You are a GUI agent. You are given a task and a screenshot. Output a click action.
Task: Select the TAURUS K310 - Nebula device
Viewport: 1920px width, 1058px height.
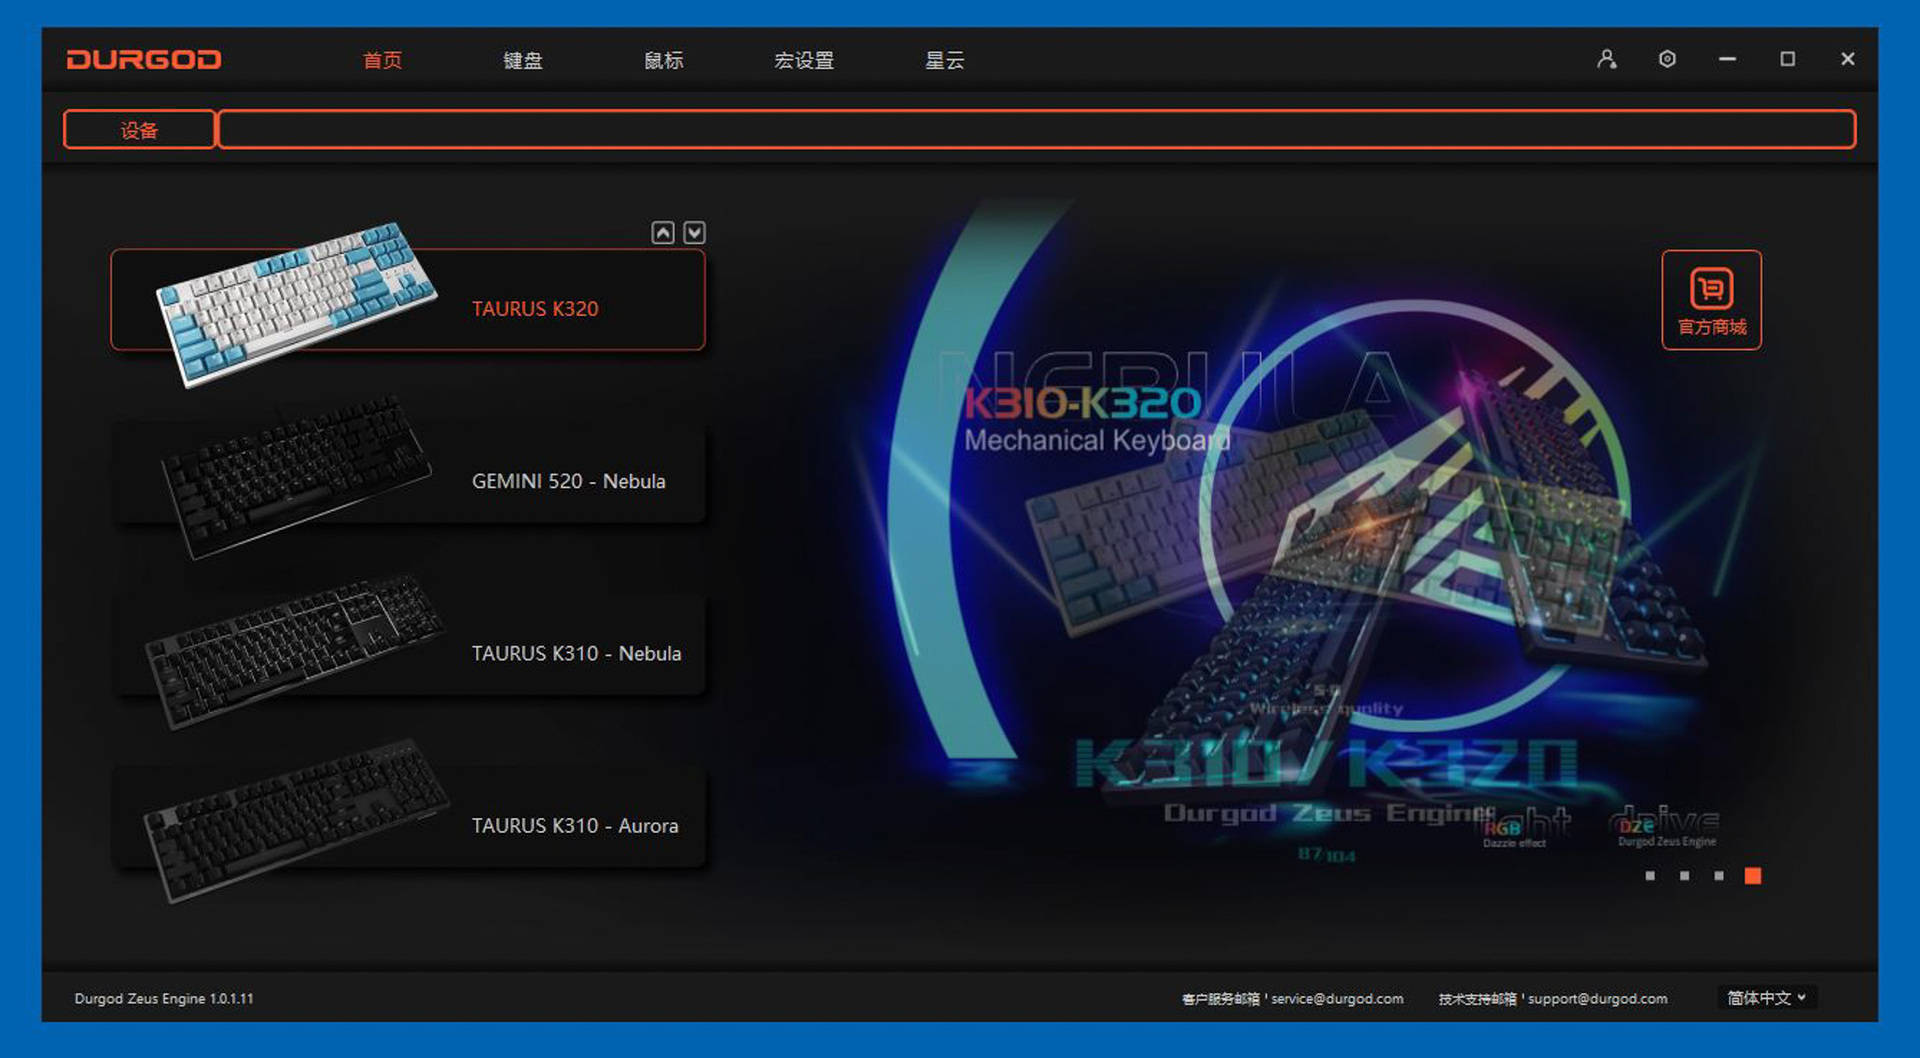[408, 644]
